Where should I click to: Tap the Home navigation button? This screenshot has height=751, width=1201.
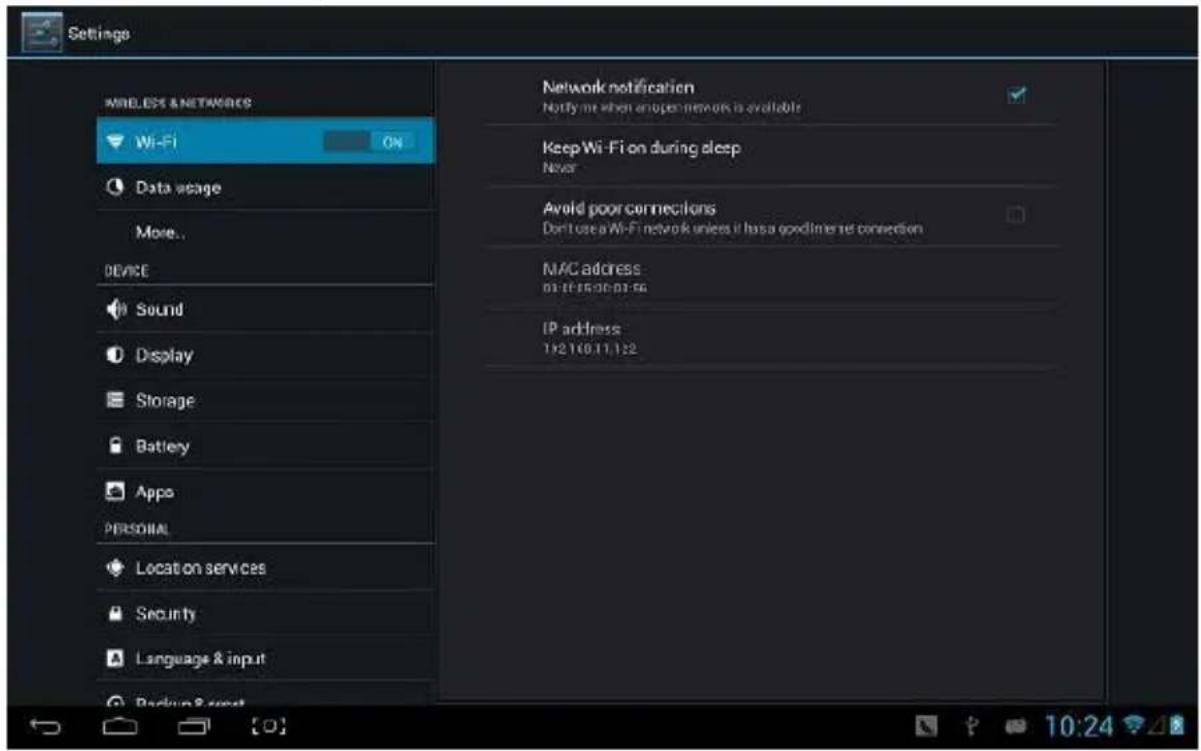pos(121,726)
